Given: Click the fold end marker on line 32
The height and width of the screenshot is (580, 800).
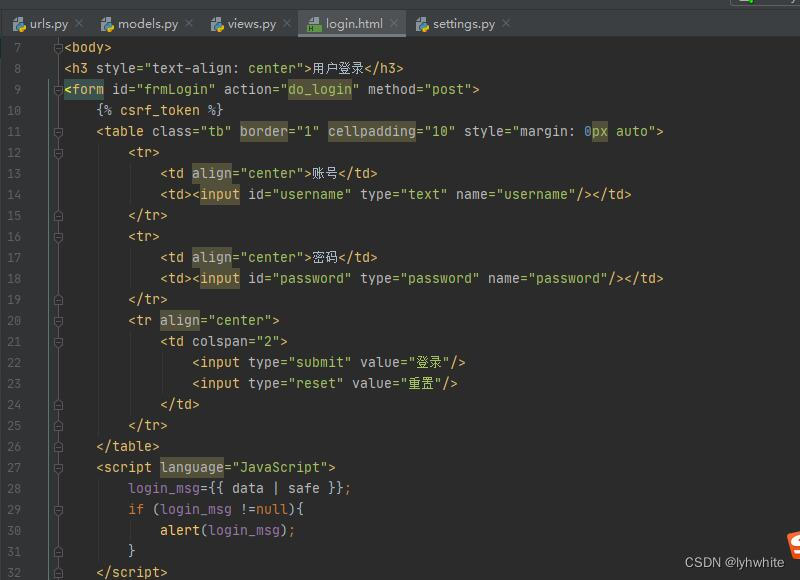Looking at the screenshot, I should click(58, 573).
